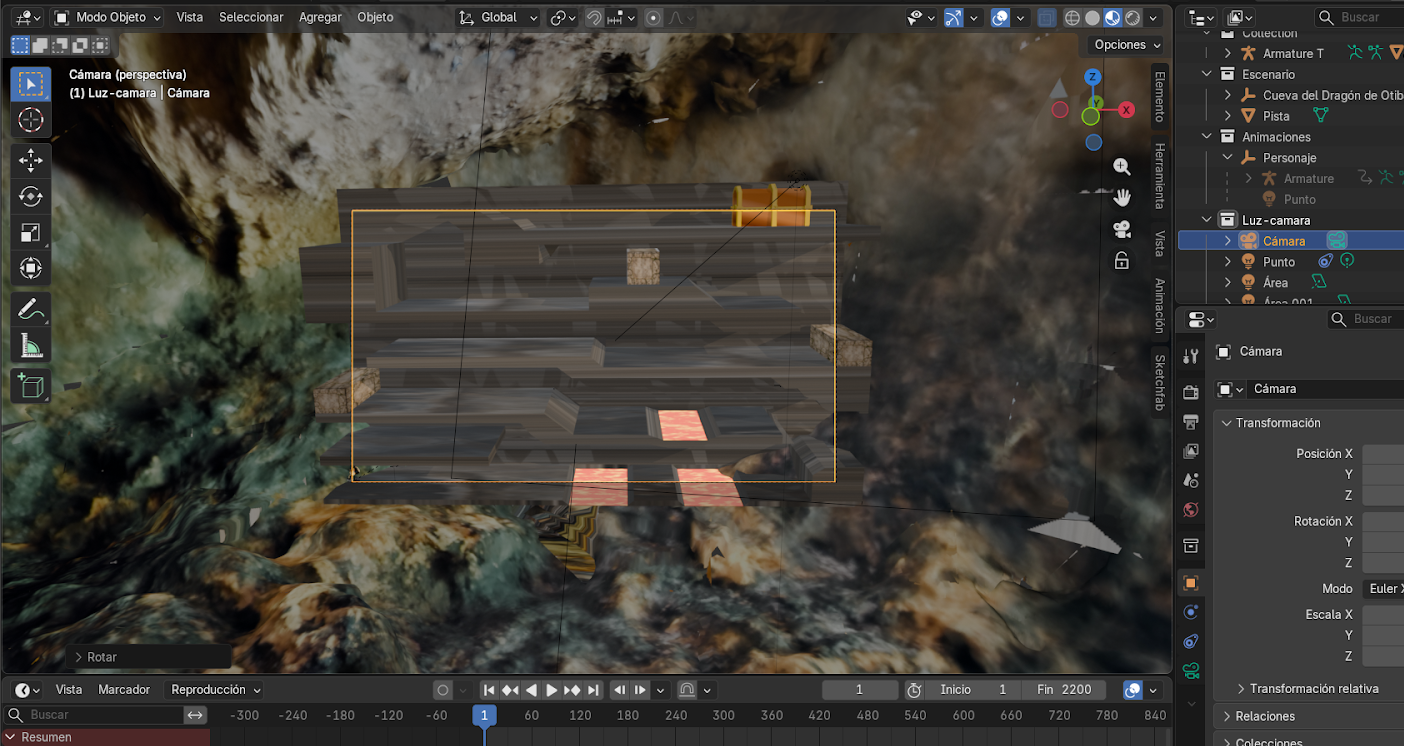
Task: Toggle camera view with the camera icon
Action: coord(1122,229)
